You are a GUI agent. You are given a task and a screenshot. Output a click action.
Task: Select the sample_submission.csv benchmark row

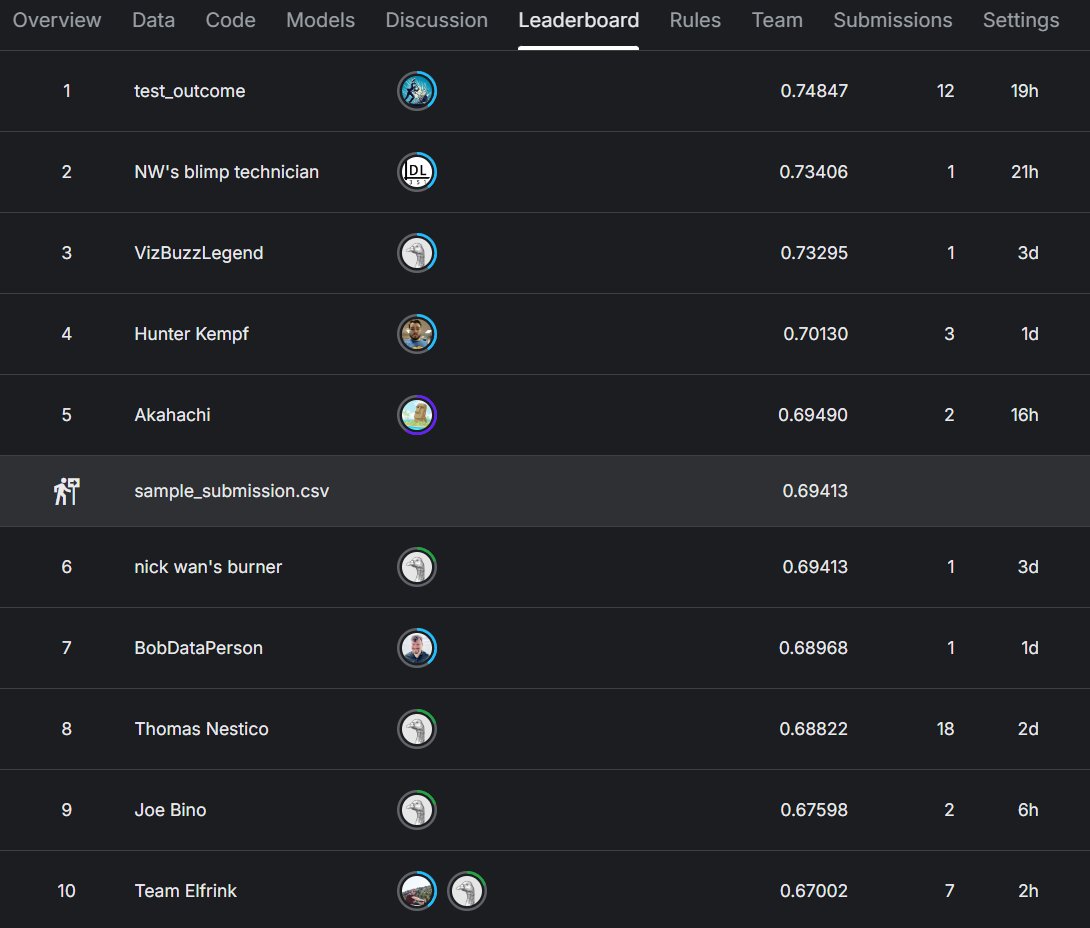[545, 491]
